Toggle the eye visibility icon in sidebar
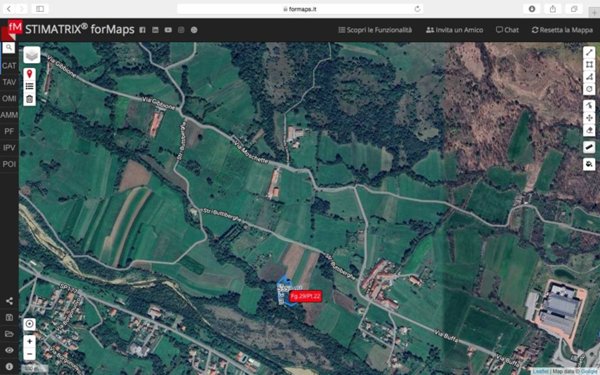The height and width of the screenshot is (375, 600). tap(9, 350)
